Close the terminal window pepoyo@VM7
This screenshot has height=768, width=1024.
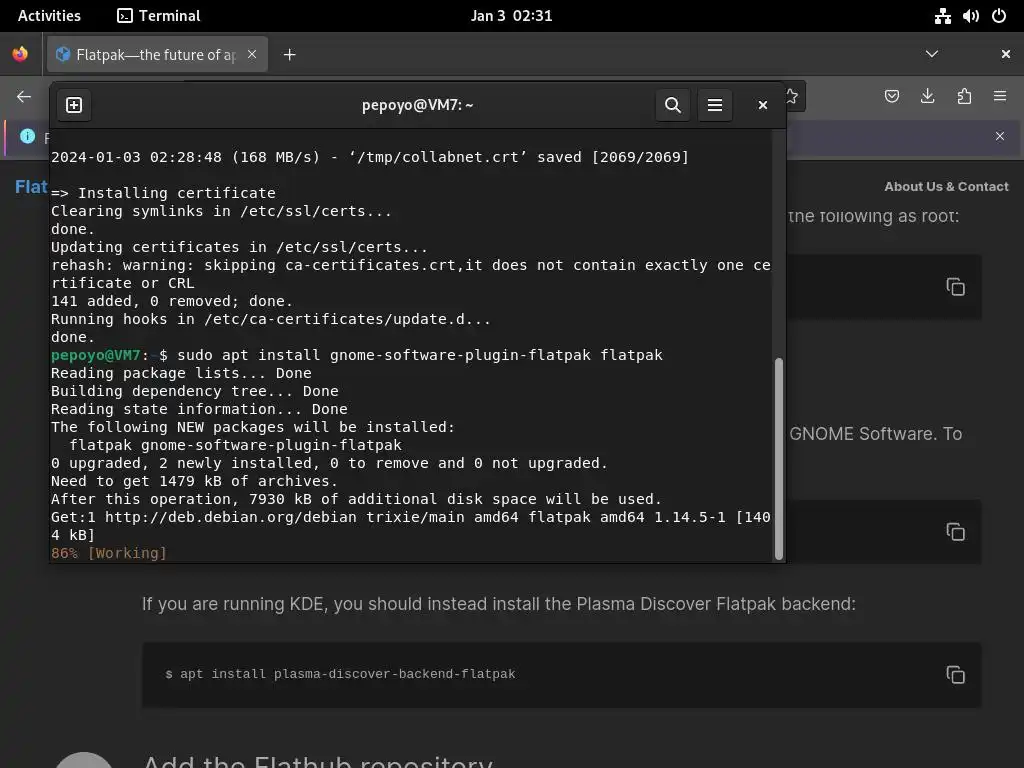tap(762, 105)
